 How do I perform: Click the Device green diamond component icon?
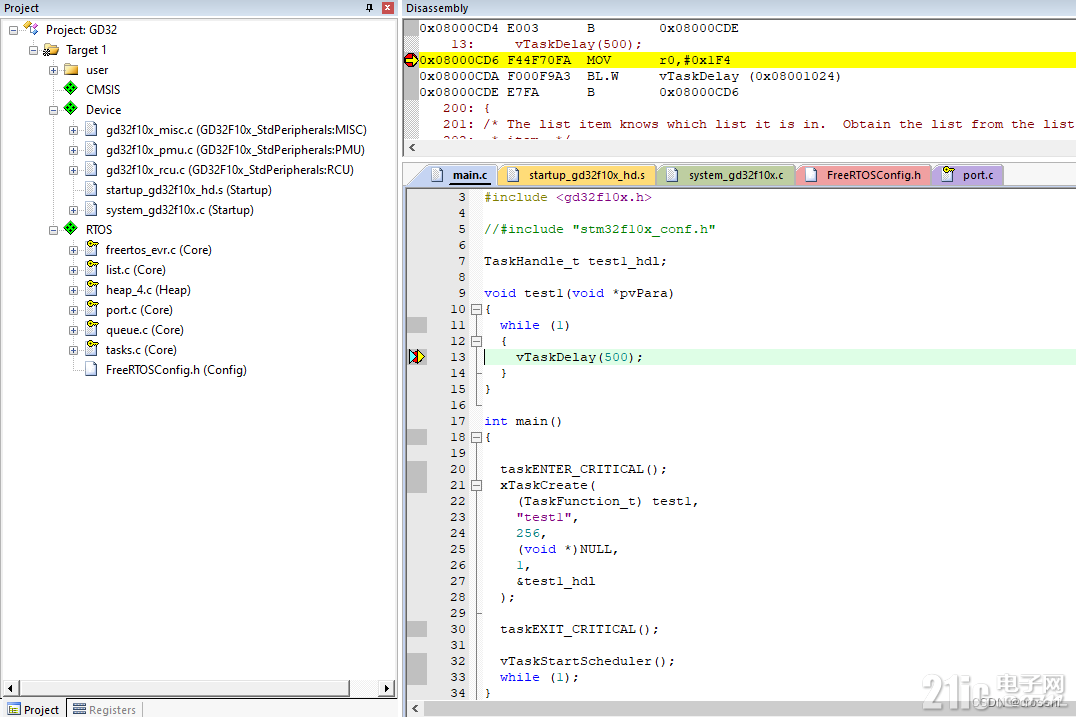pos(71,108)
